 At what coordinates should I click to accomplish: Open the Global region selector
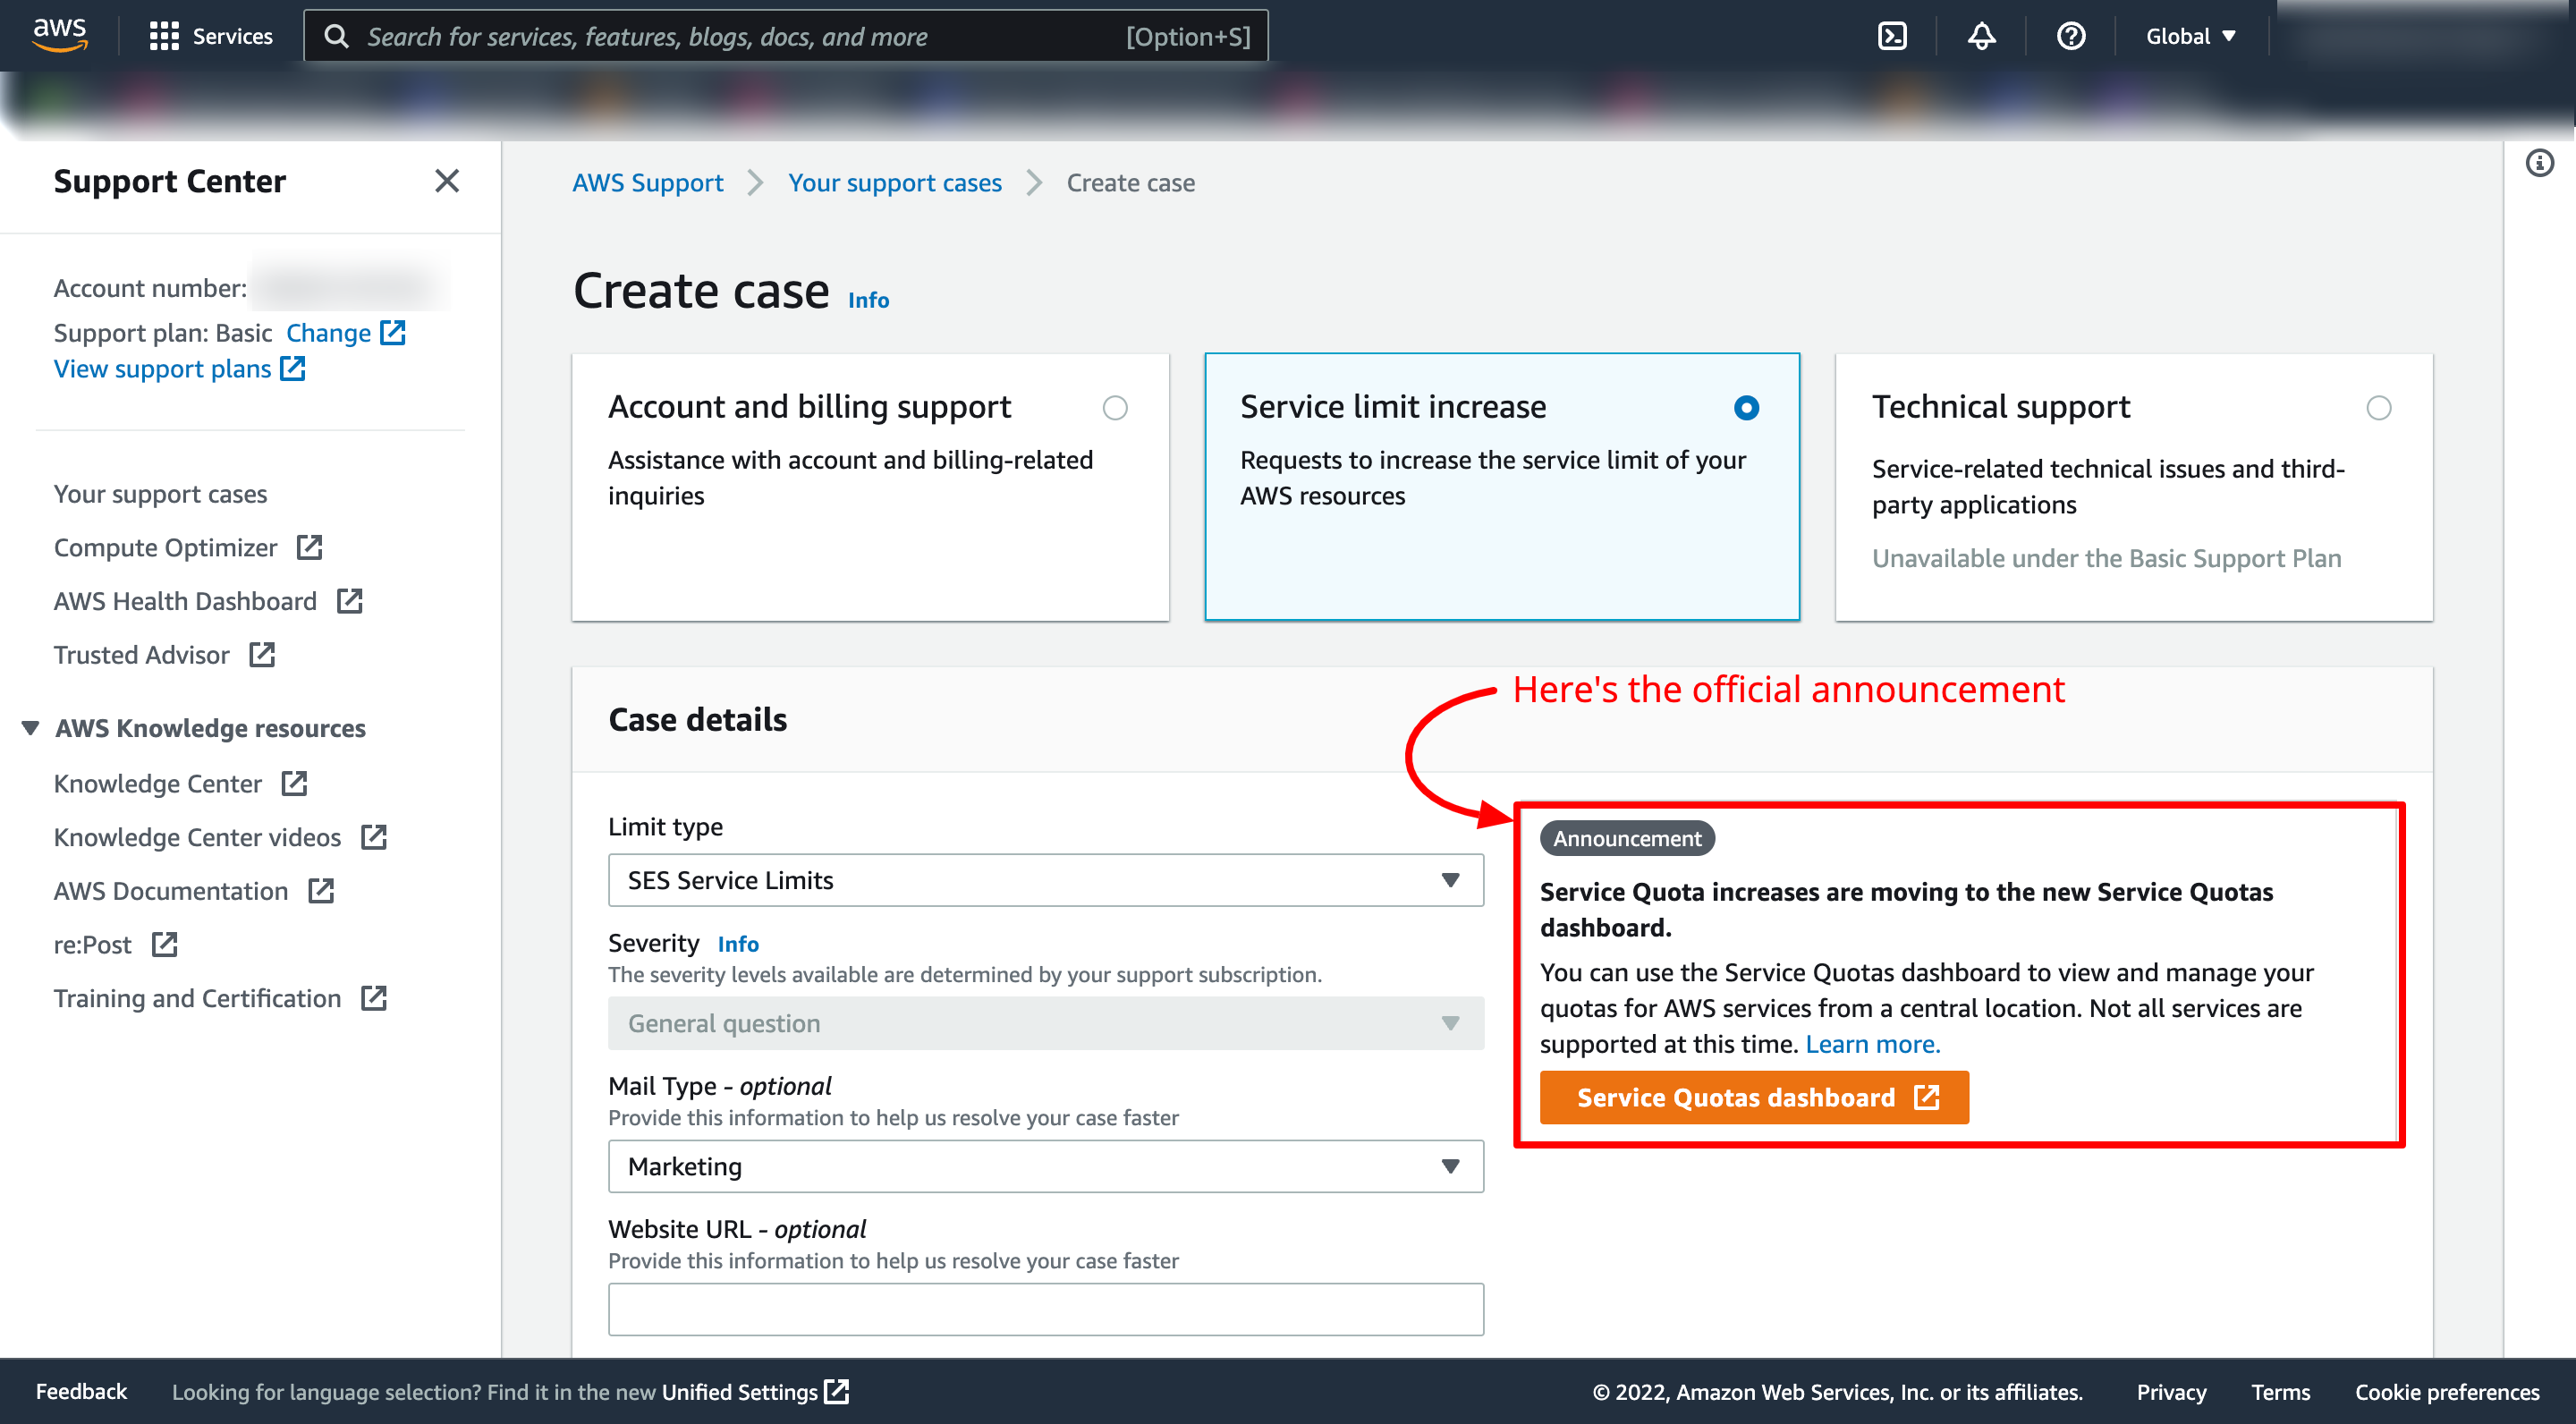[x=2190, y=36]
